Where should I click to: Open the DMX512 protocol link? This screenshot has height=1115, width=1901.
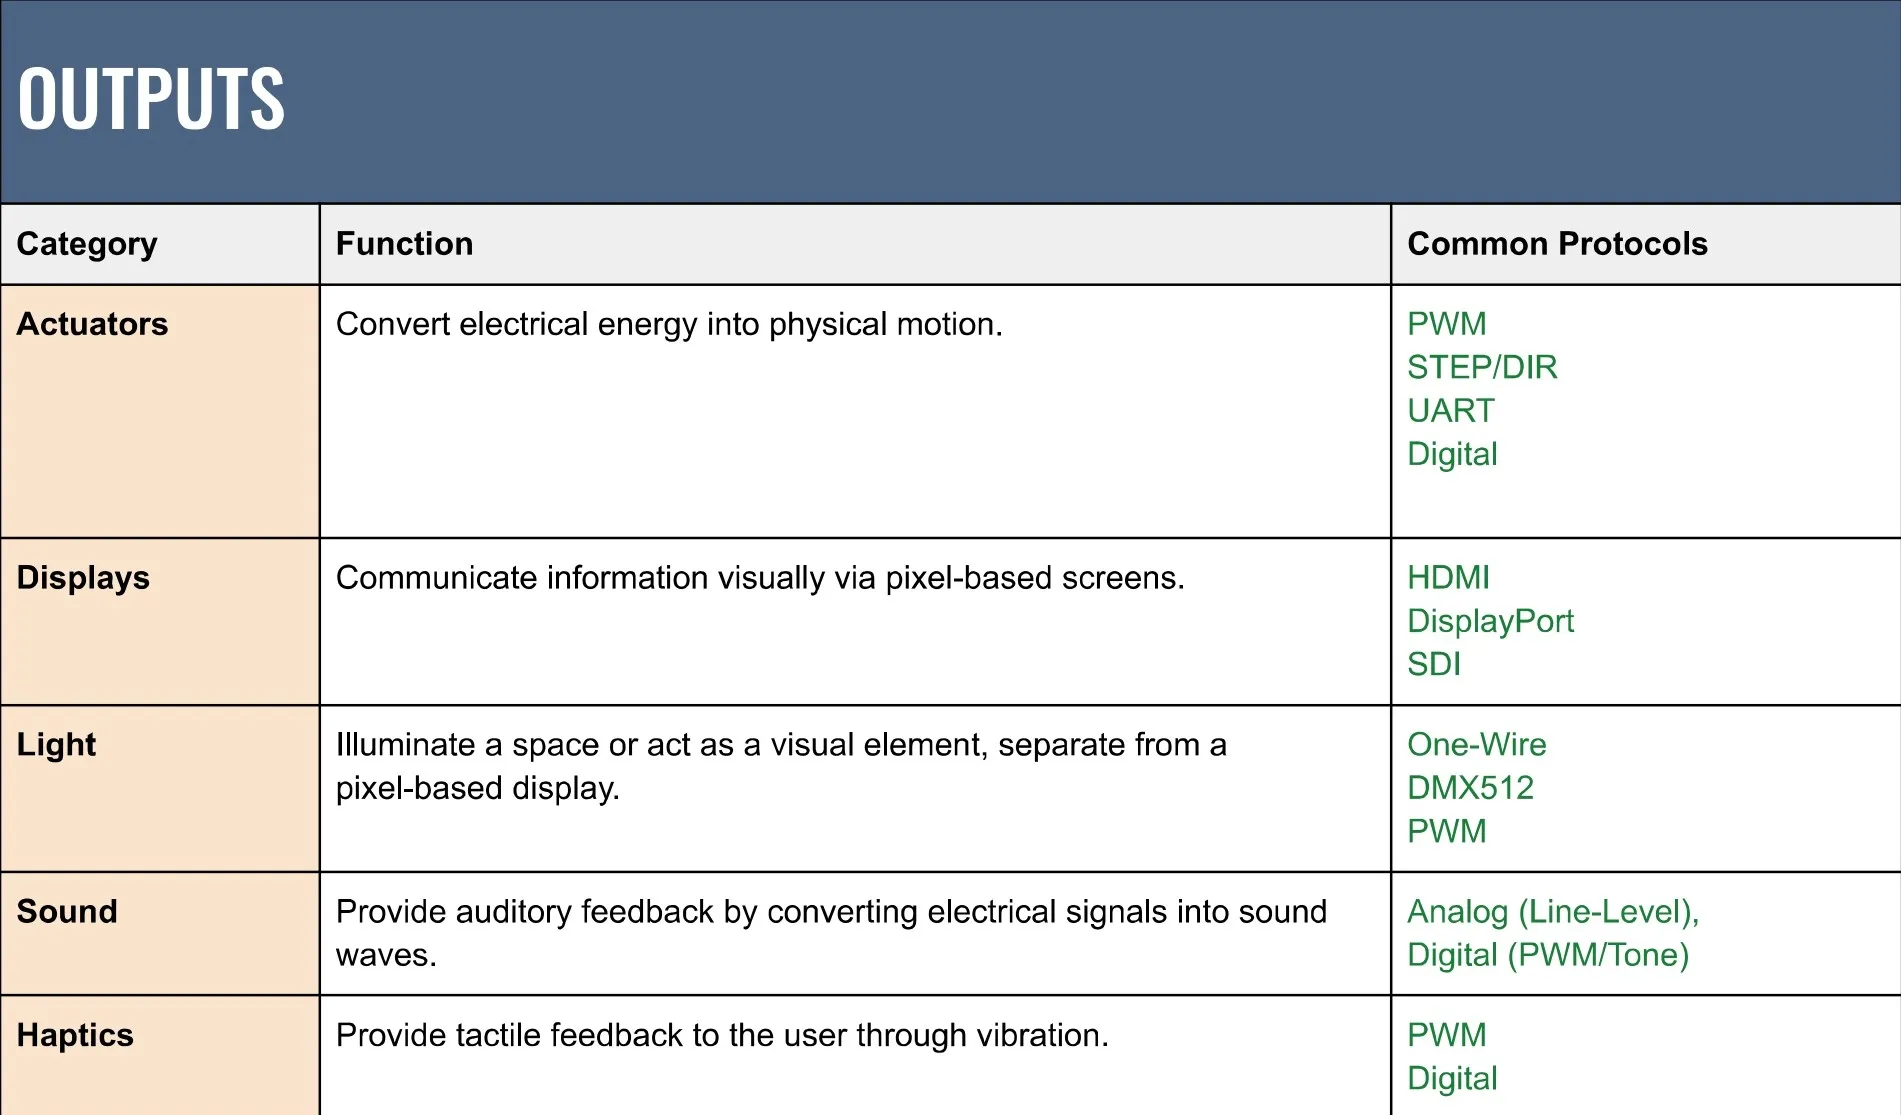click(1470, 788)
